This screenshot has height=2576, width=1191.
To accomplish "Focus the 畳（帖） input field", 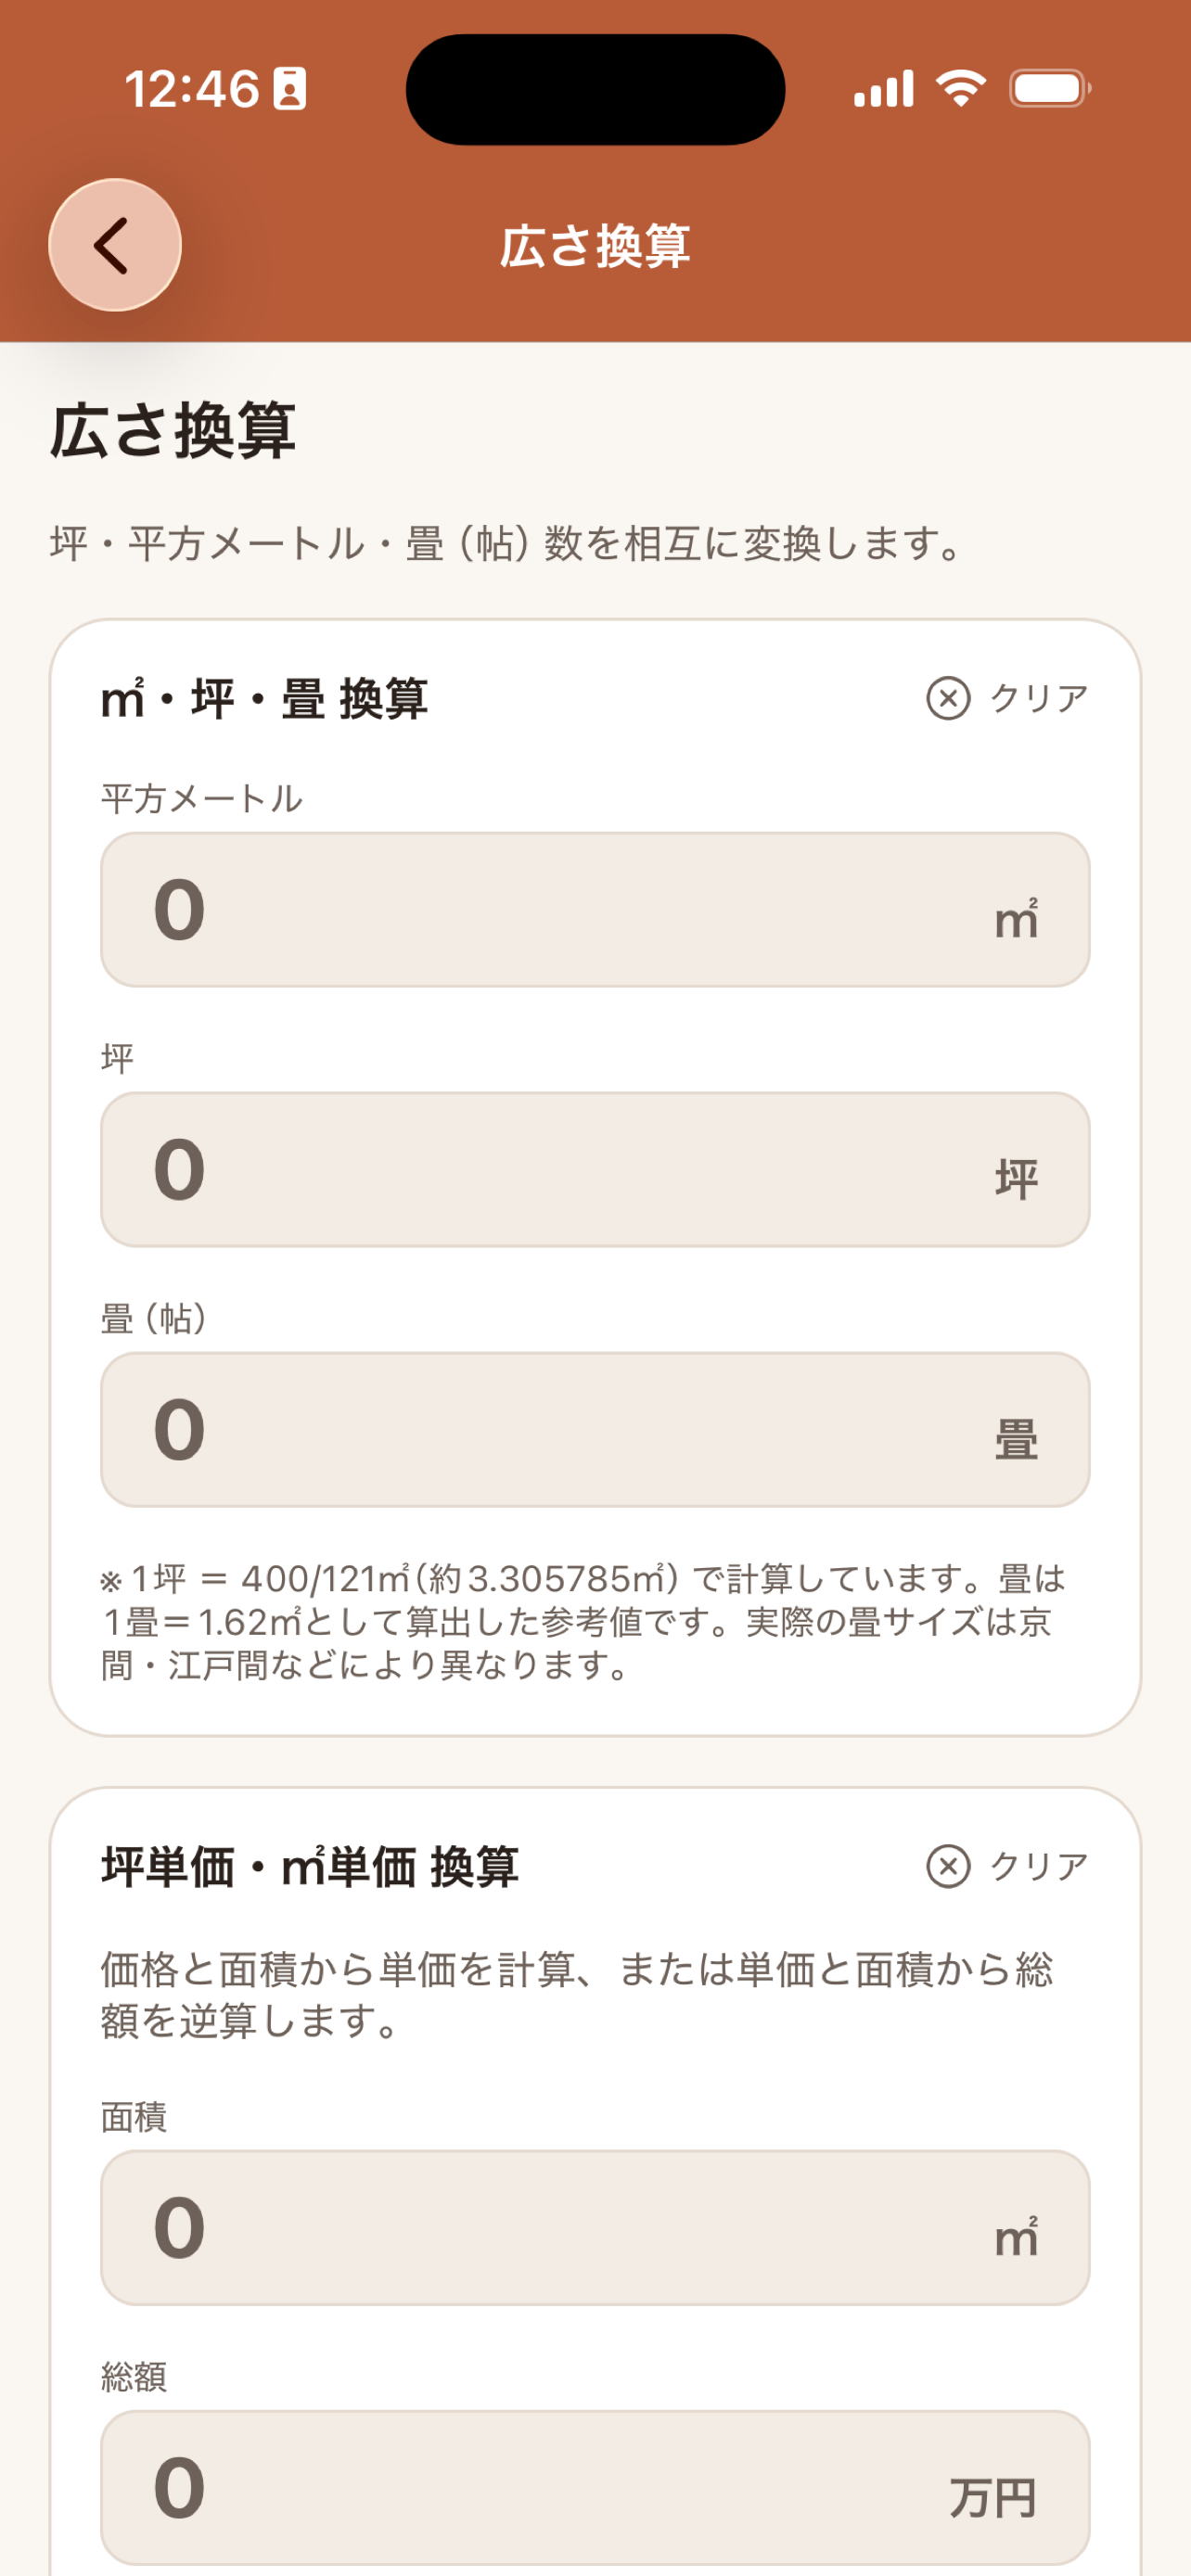I will click(595, 1430).
